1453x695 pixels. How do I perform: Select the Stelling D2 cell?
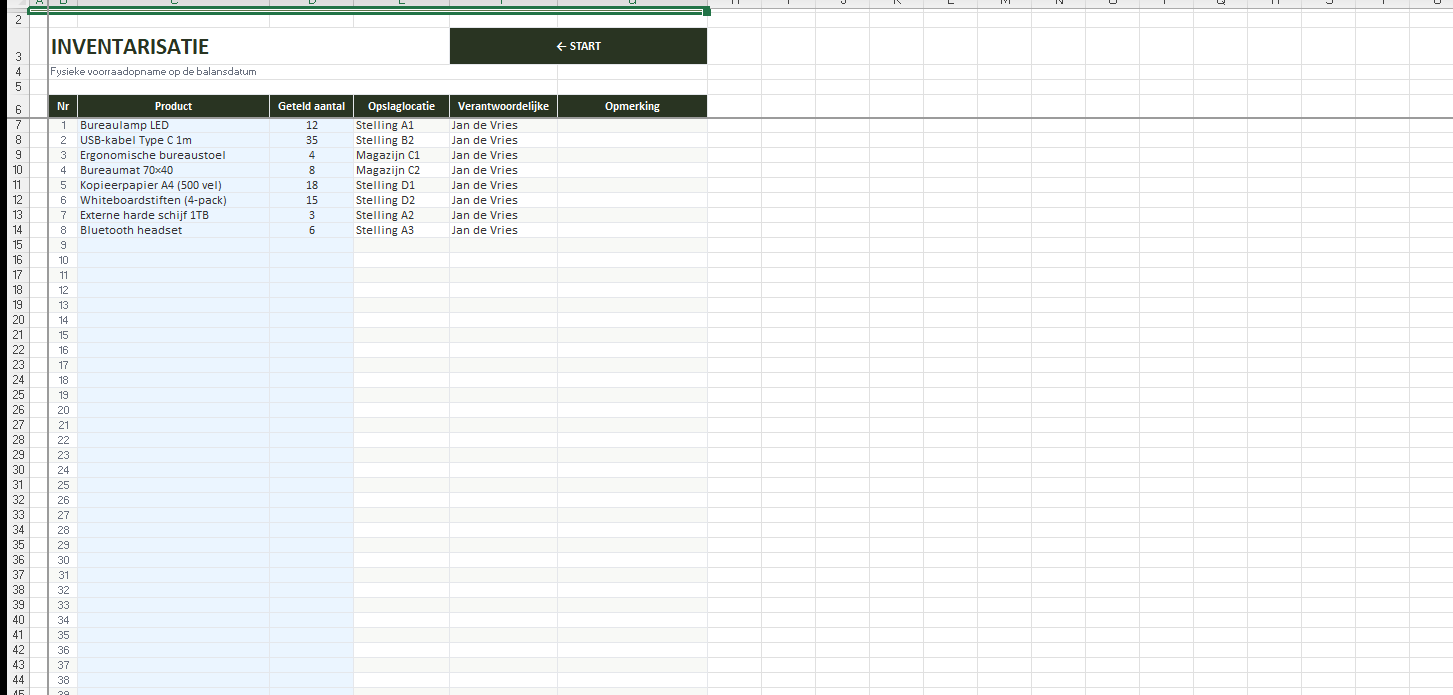pyautogui.click(x=385, y=200)
